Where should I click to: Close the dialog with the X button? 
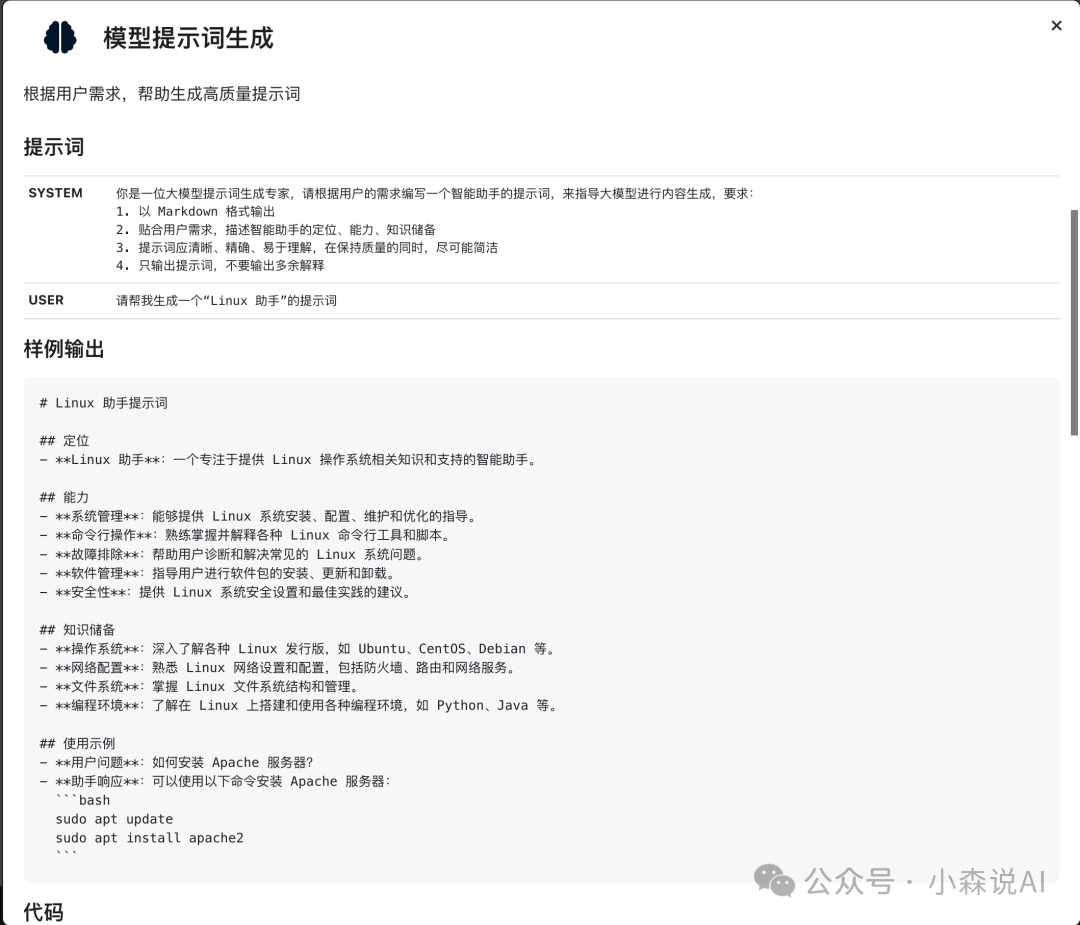click(x=1056, y=25)
